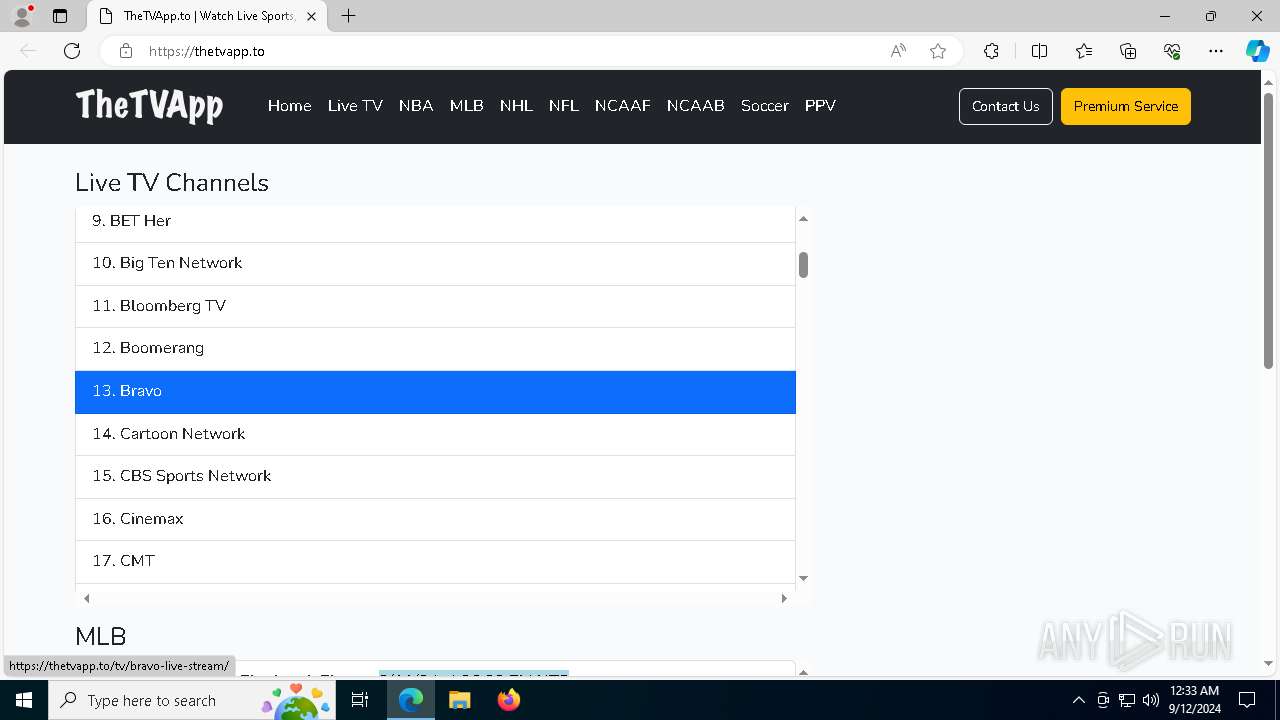This screenshot has height=720, width=1280.
Task: Click channel list scroll left arrow
Action: coord(87,598)
